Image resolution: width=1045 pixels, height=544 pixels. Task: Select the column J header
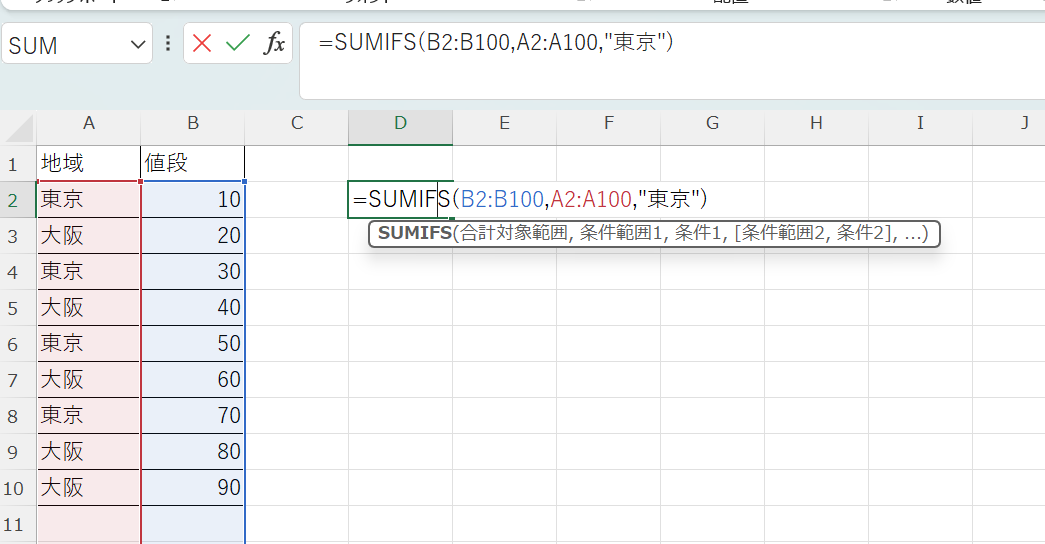tap(1023, 123)
